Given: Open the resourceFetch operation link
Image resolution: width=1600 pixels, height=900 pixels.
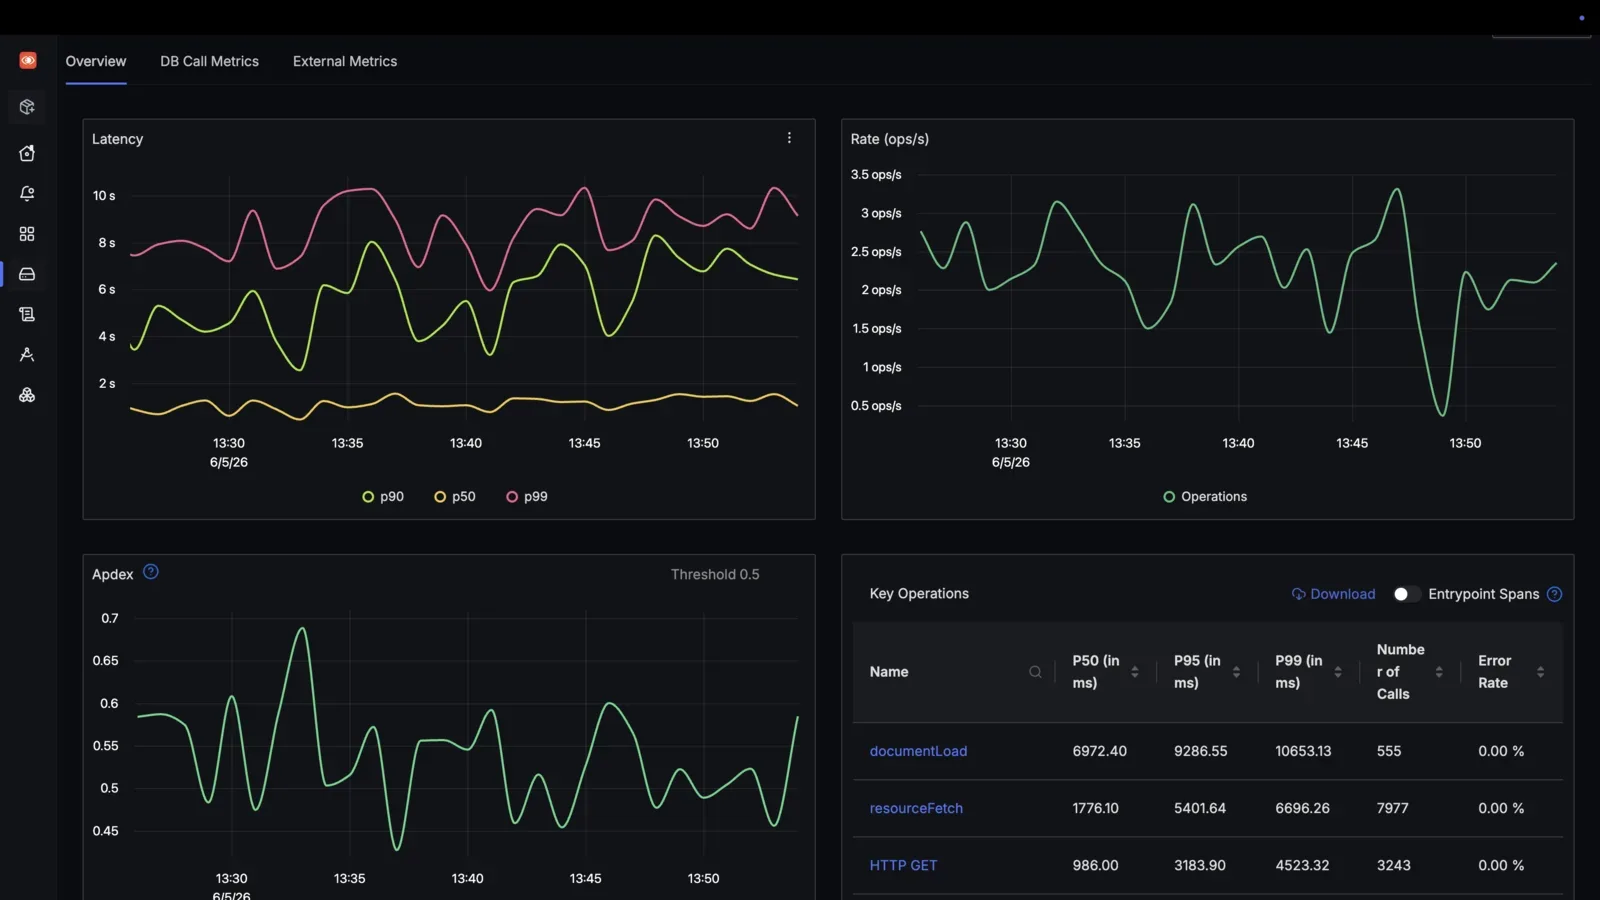Looking at the screenshot, I should pyautogui.click(x=916, y=808).
